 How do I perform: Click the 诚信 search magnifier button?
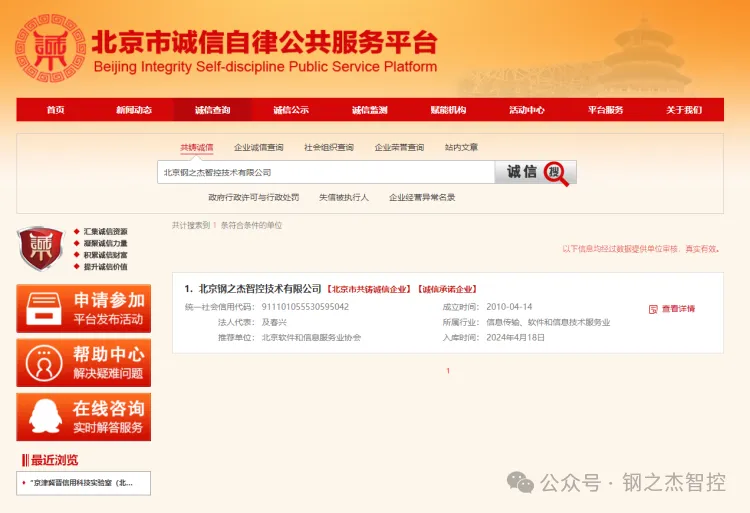coord(536,172)
